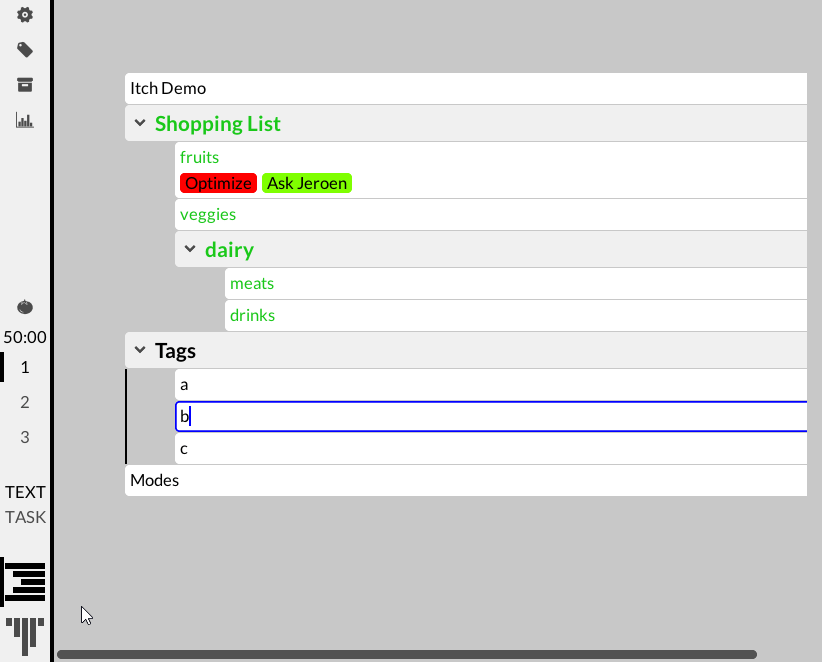Viewport: 822px width, 662px height.
Task: Switch to the board columns view icon
Action: [25, 636]
